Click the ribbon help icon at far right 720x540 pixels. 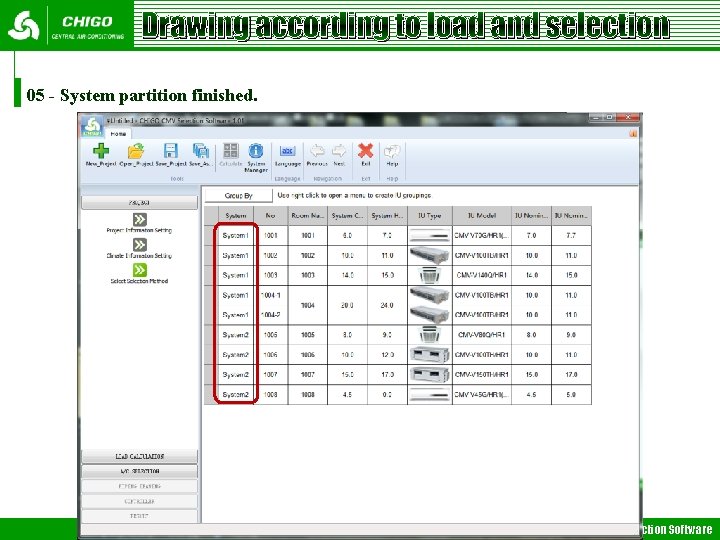click(633, 134)
